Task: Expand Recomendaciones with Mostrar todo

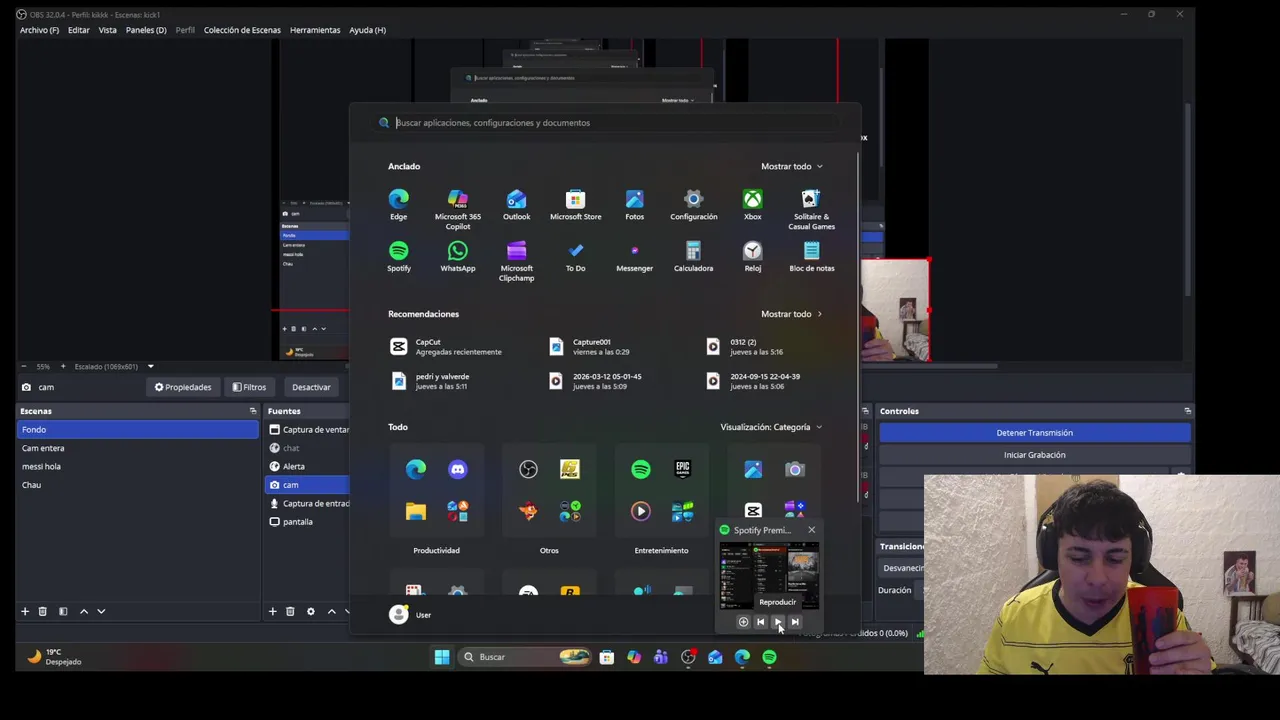Action: click(791, 314)
